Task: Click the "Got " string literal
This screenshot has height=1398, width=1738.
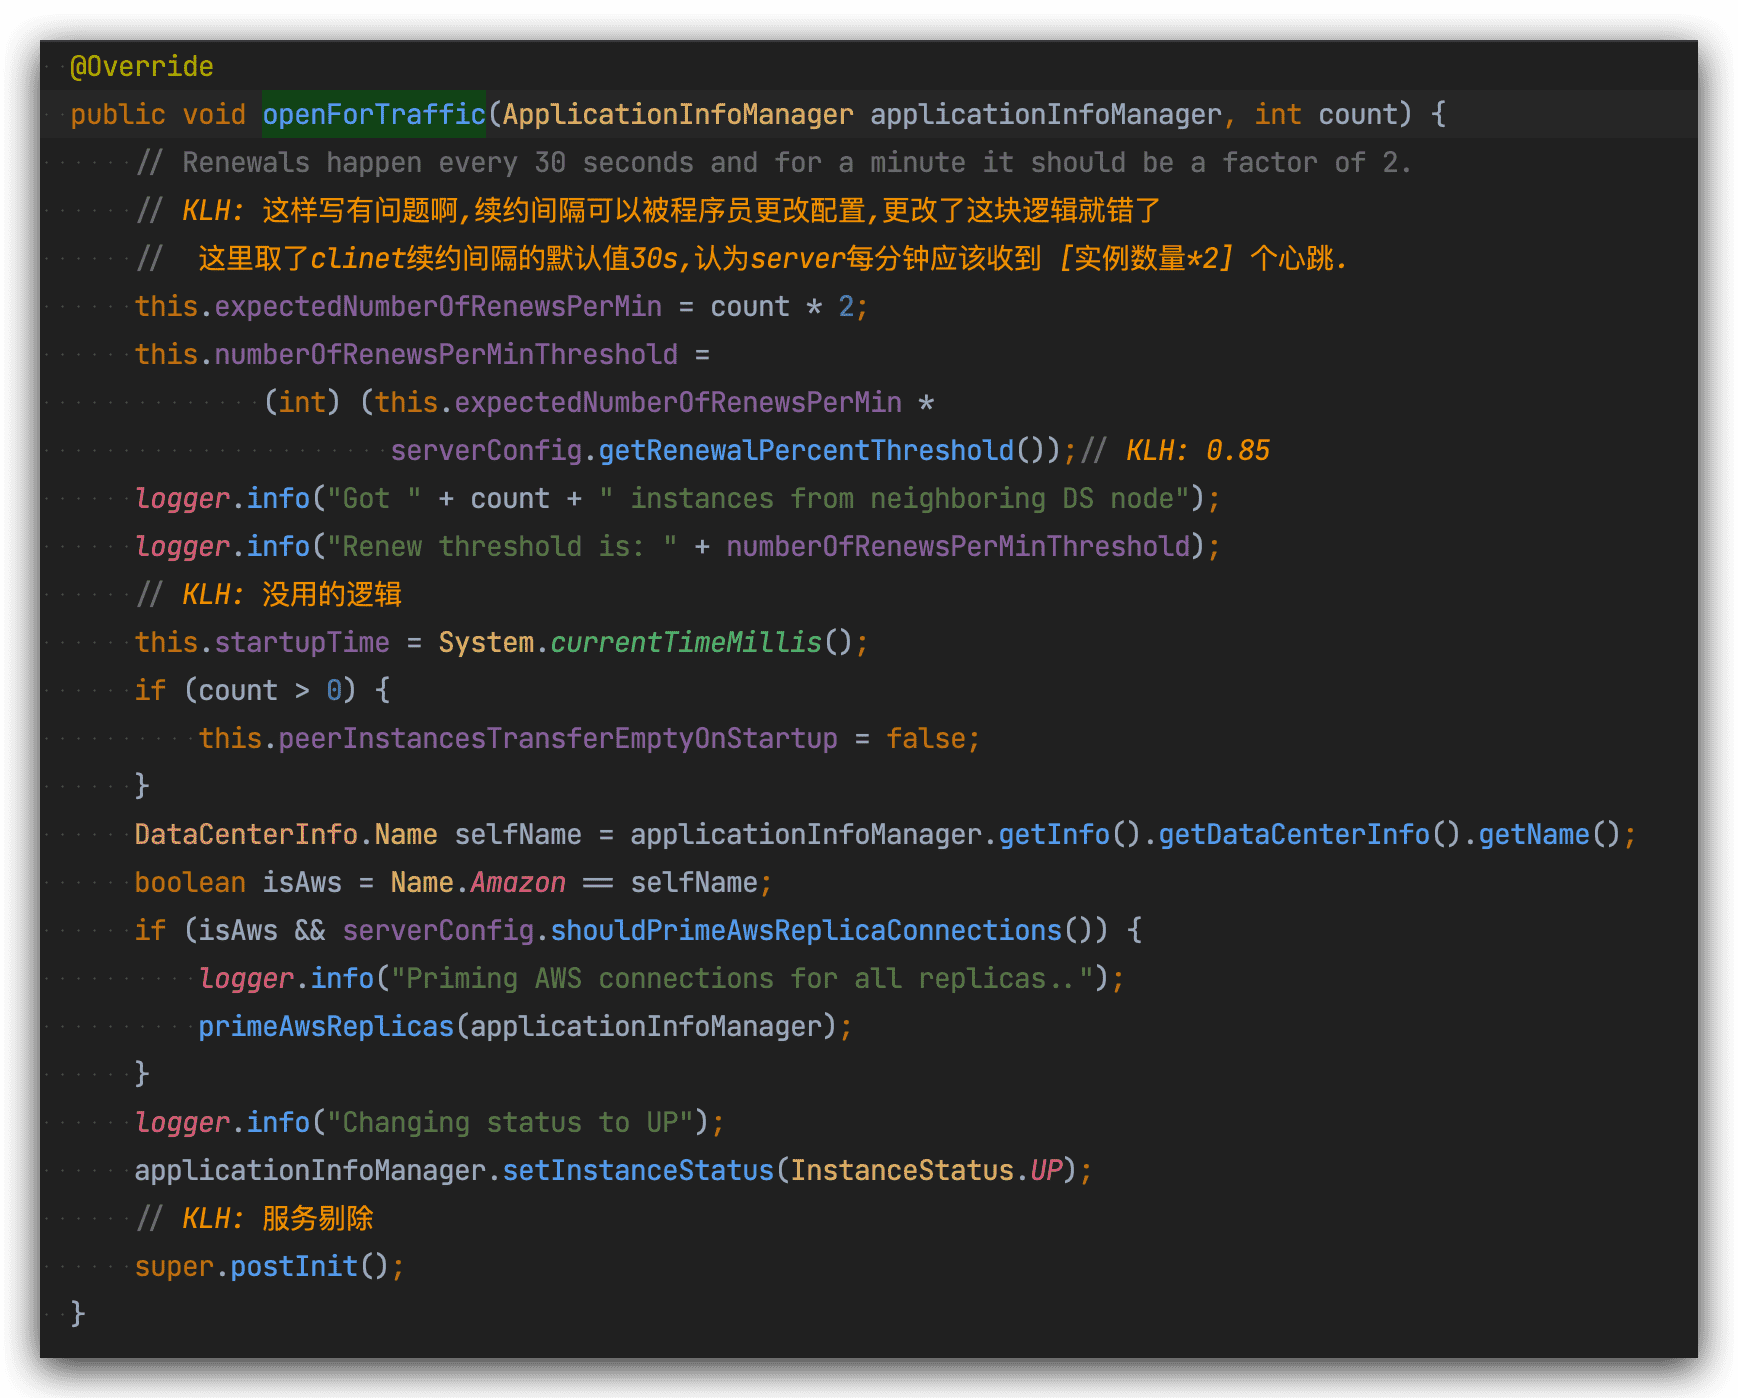Action: (x=374, y=498)
